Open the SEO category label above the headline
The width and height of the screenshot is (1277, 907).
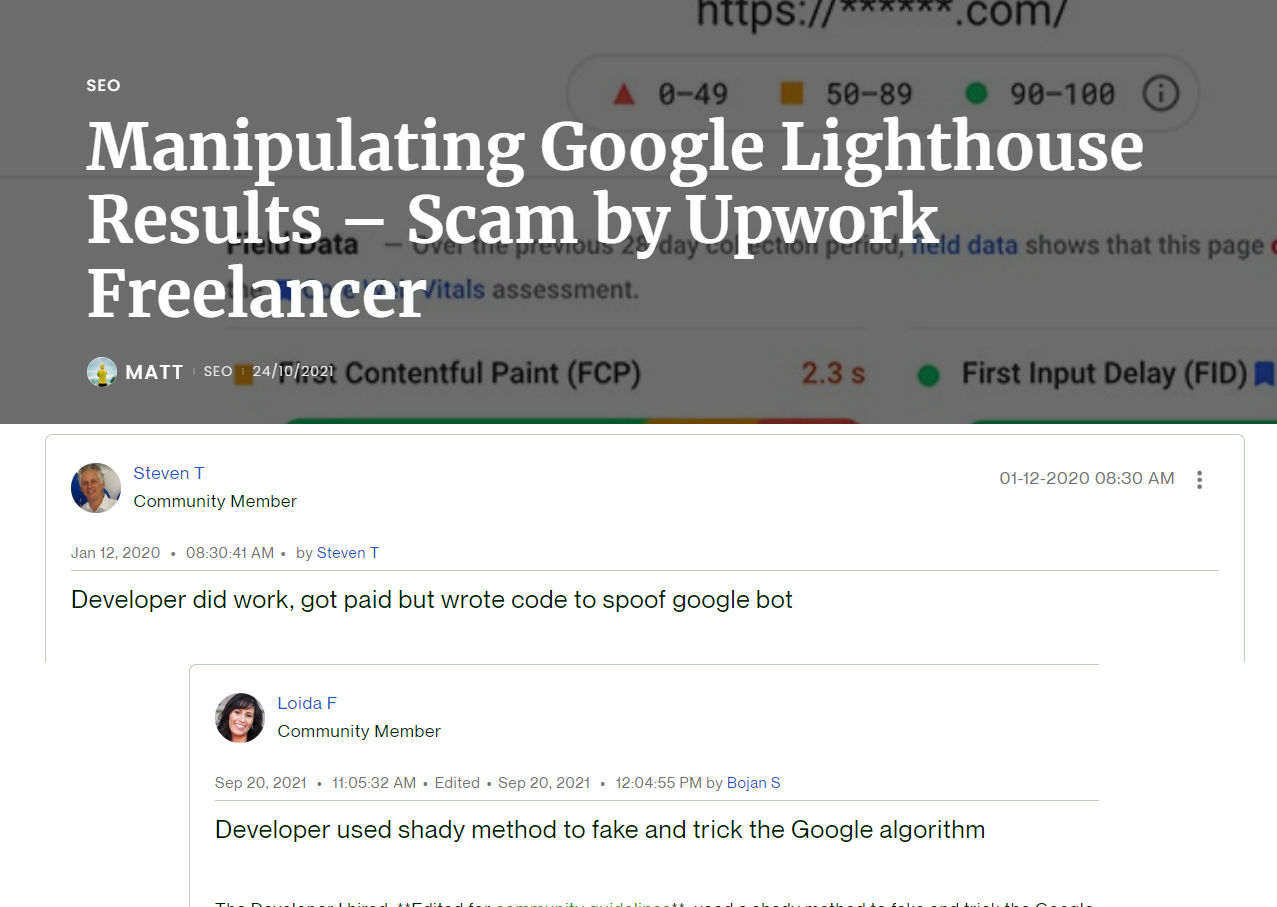pyautogui.click(x=103, y=86)
